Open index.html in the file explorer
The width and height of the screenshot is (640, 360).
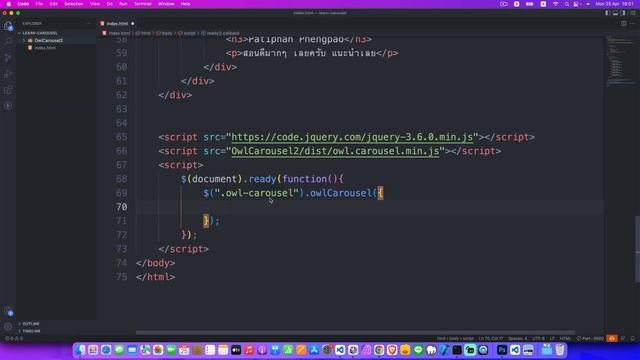click(45, 48)
